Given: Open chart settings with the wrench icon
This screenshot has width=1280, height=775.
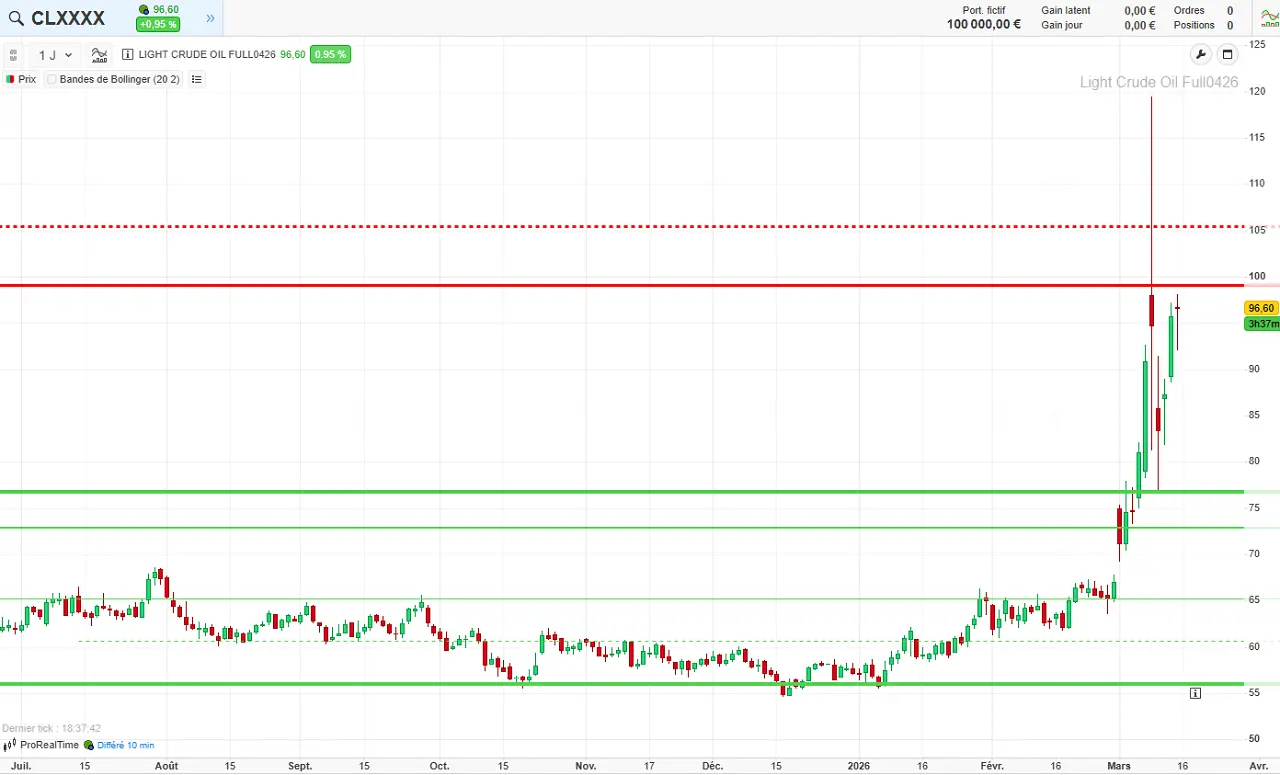Looking at the screenshot, I should coord(1201,55).
